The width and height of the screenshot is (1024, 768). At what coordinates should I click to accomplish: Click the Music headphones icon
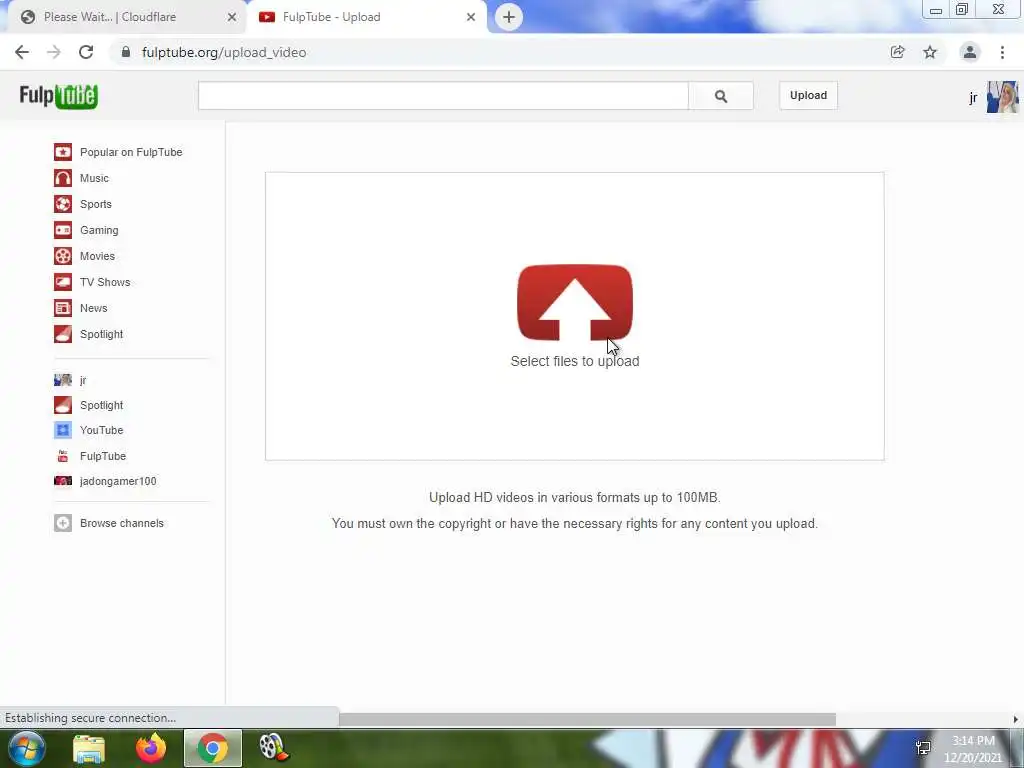(x=63, y=178)
